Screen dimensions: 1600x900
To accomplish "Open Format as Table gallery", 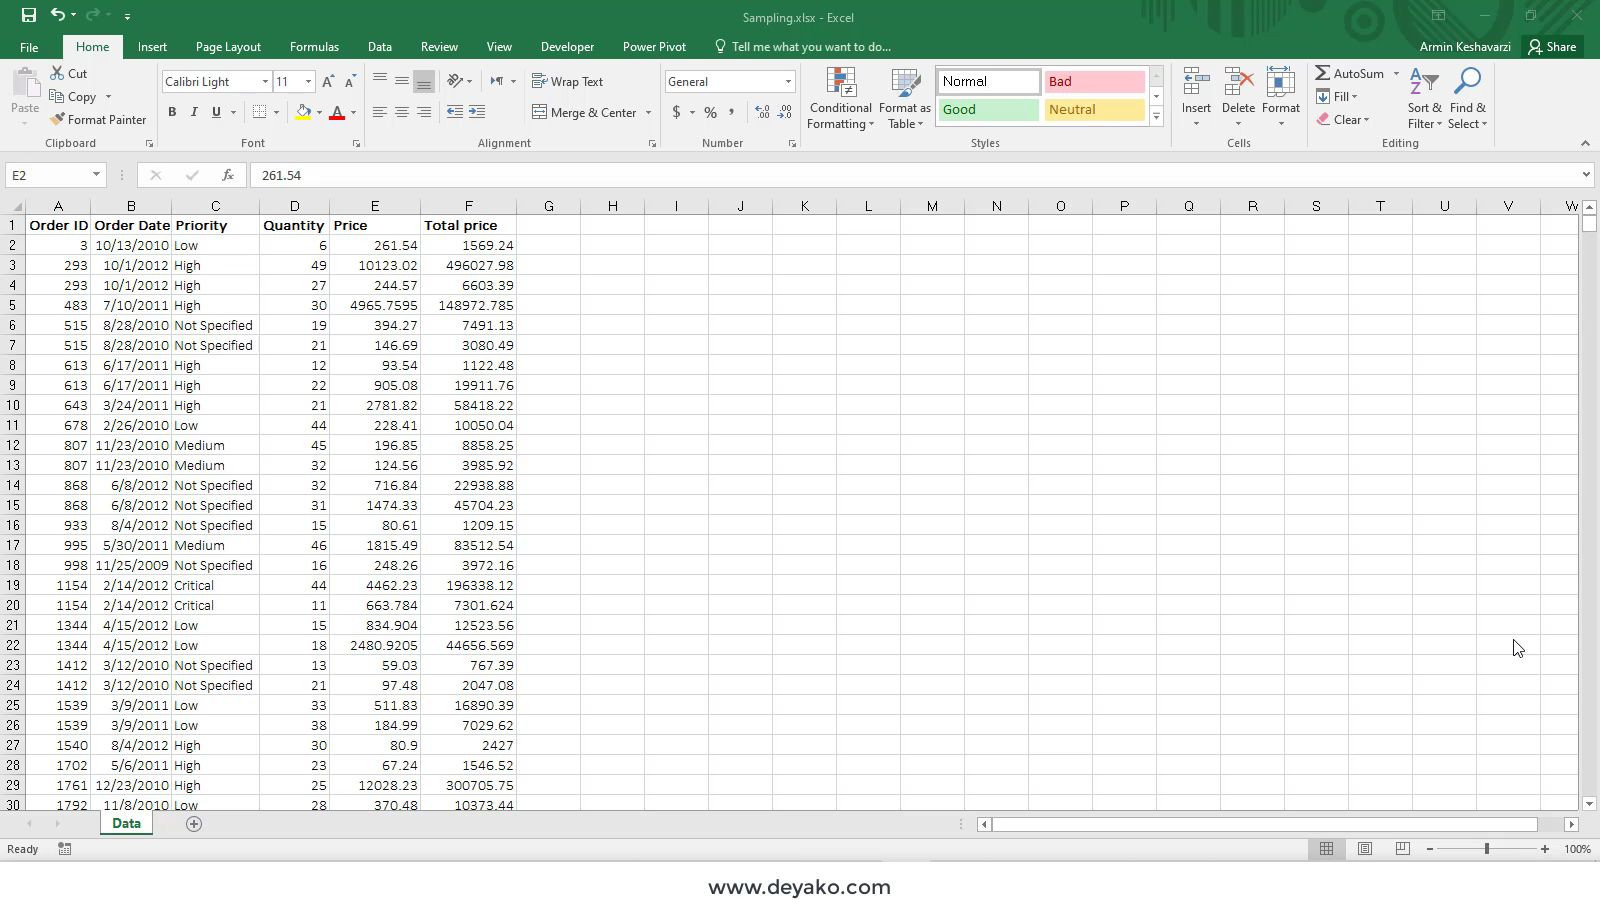I will coord(905,99).
